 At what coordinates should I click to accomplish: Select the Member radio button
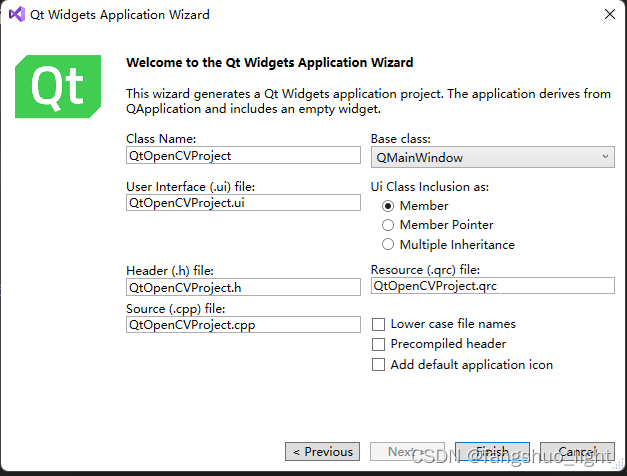click(x=387, y=206)
